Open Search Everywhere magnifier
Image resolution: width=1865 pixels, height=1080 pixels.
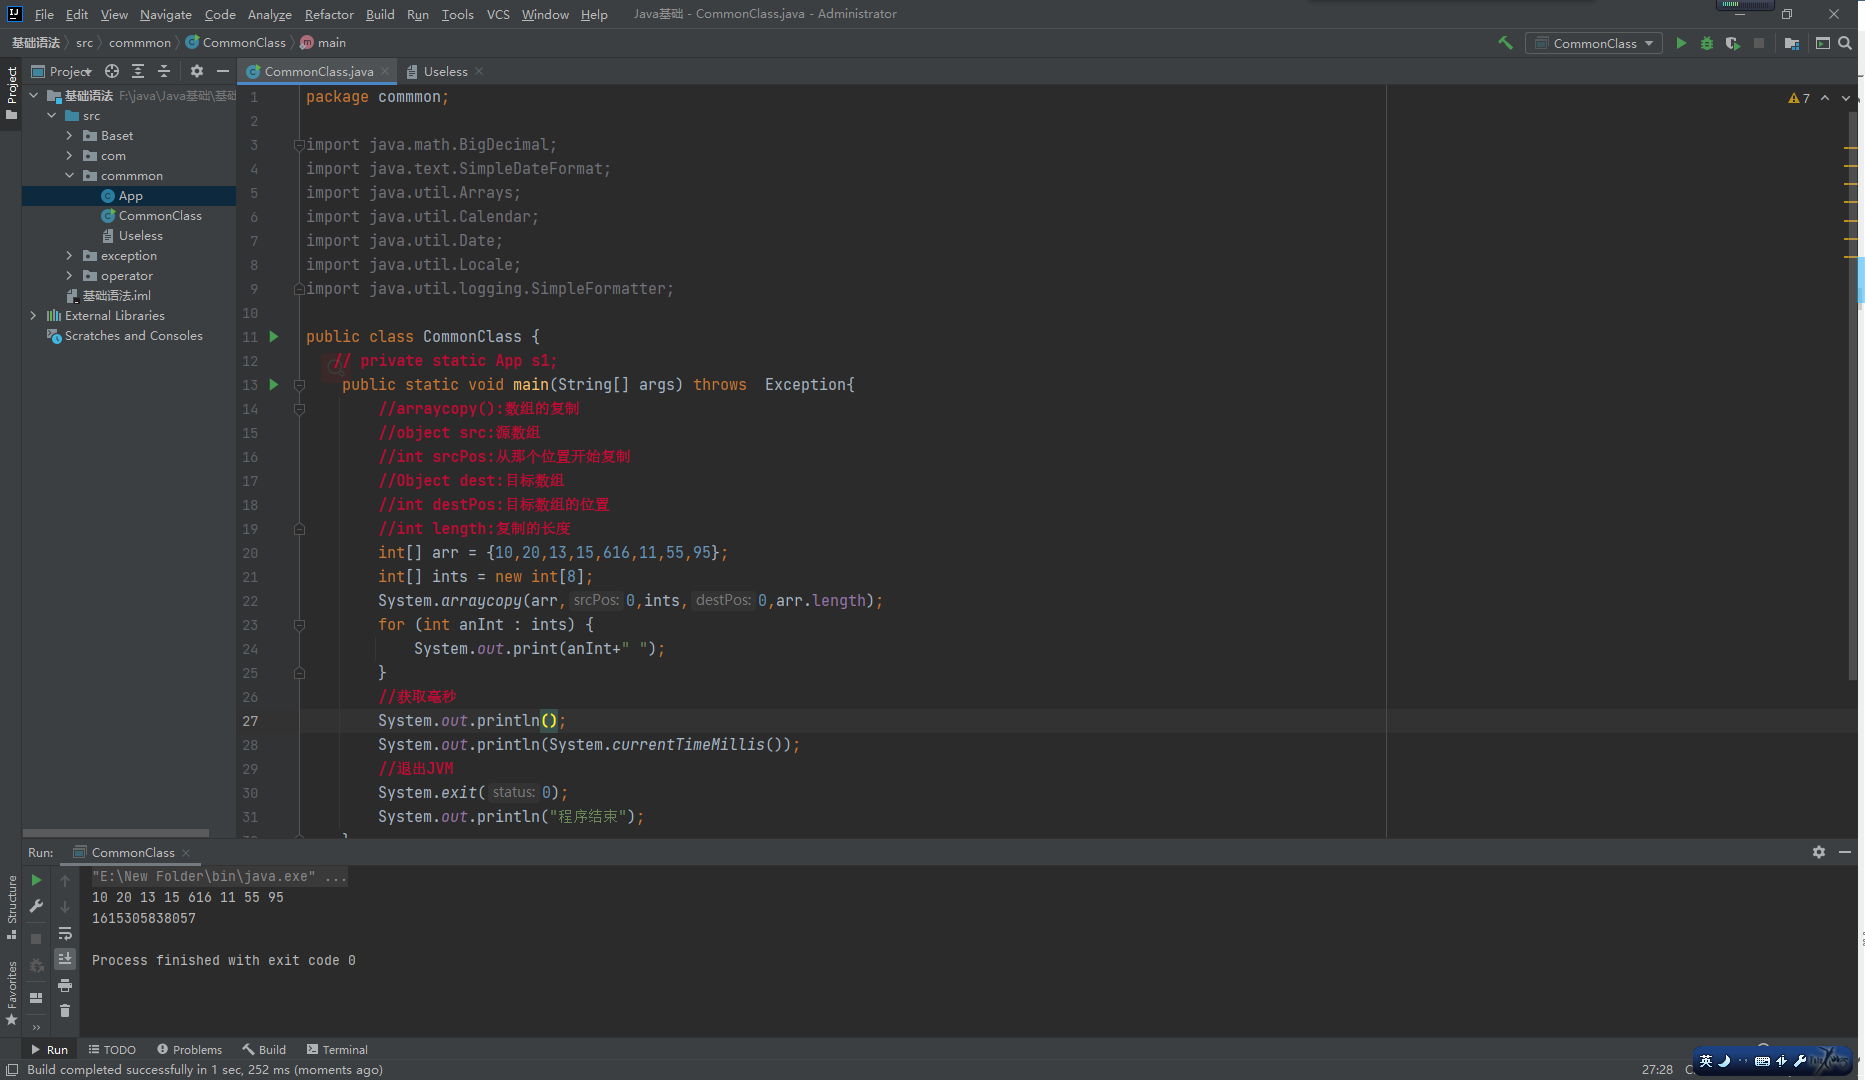tap(1845, 43)
